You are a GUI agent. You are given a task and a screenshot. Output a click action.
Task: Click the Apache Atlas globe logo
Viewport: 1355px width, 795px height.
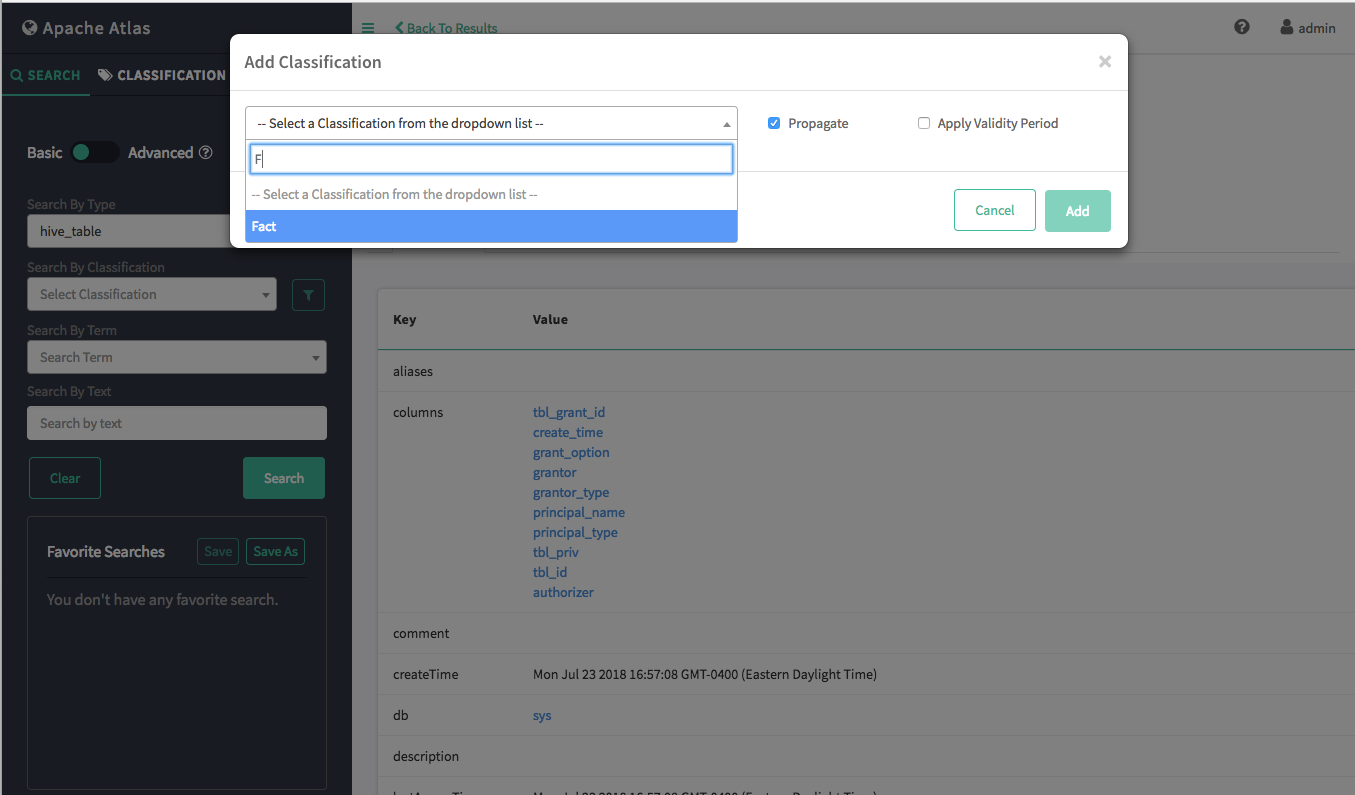30,28
